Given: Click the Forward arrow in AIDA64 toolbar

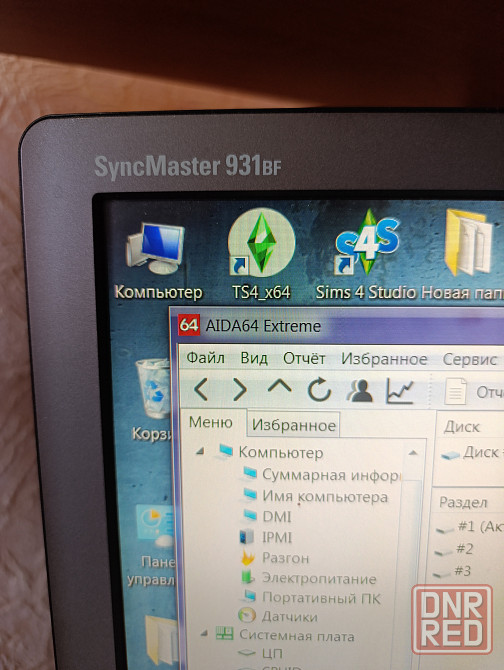Looking at the screenshot, I should pyautogui.click(x=240, y=389).
